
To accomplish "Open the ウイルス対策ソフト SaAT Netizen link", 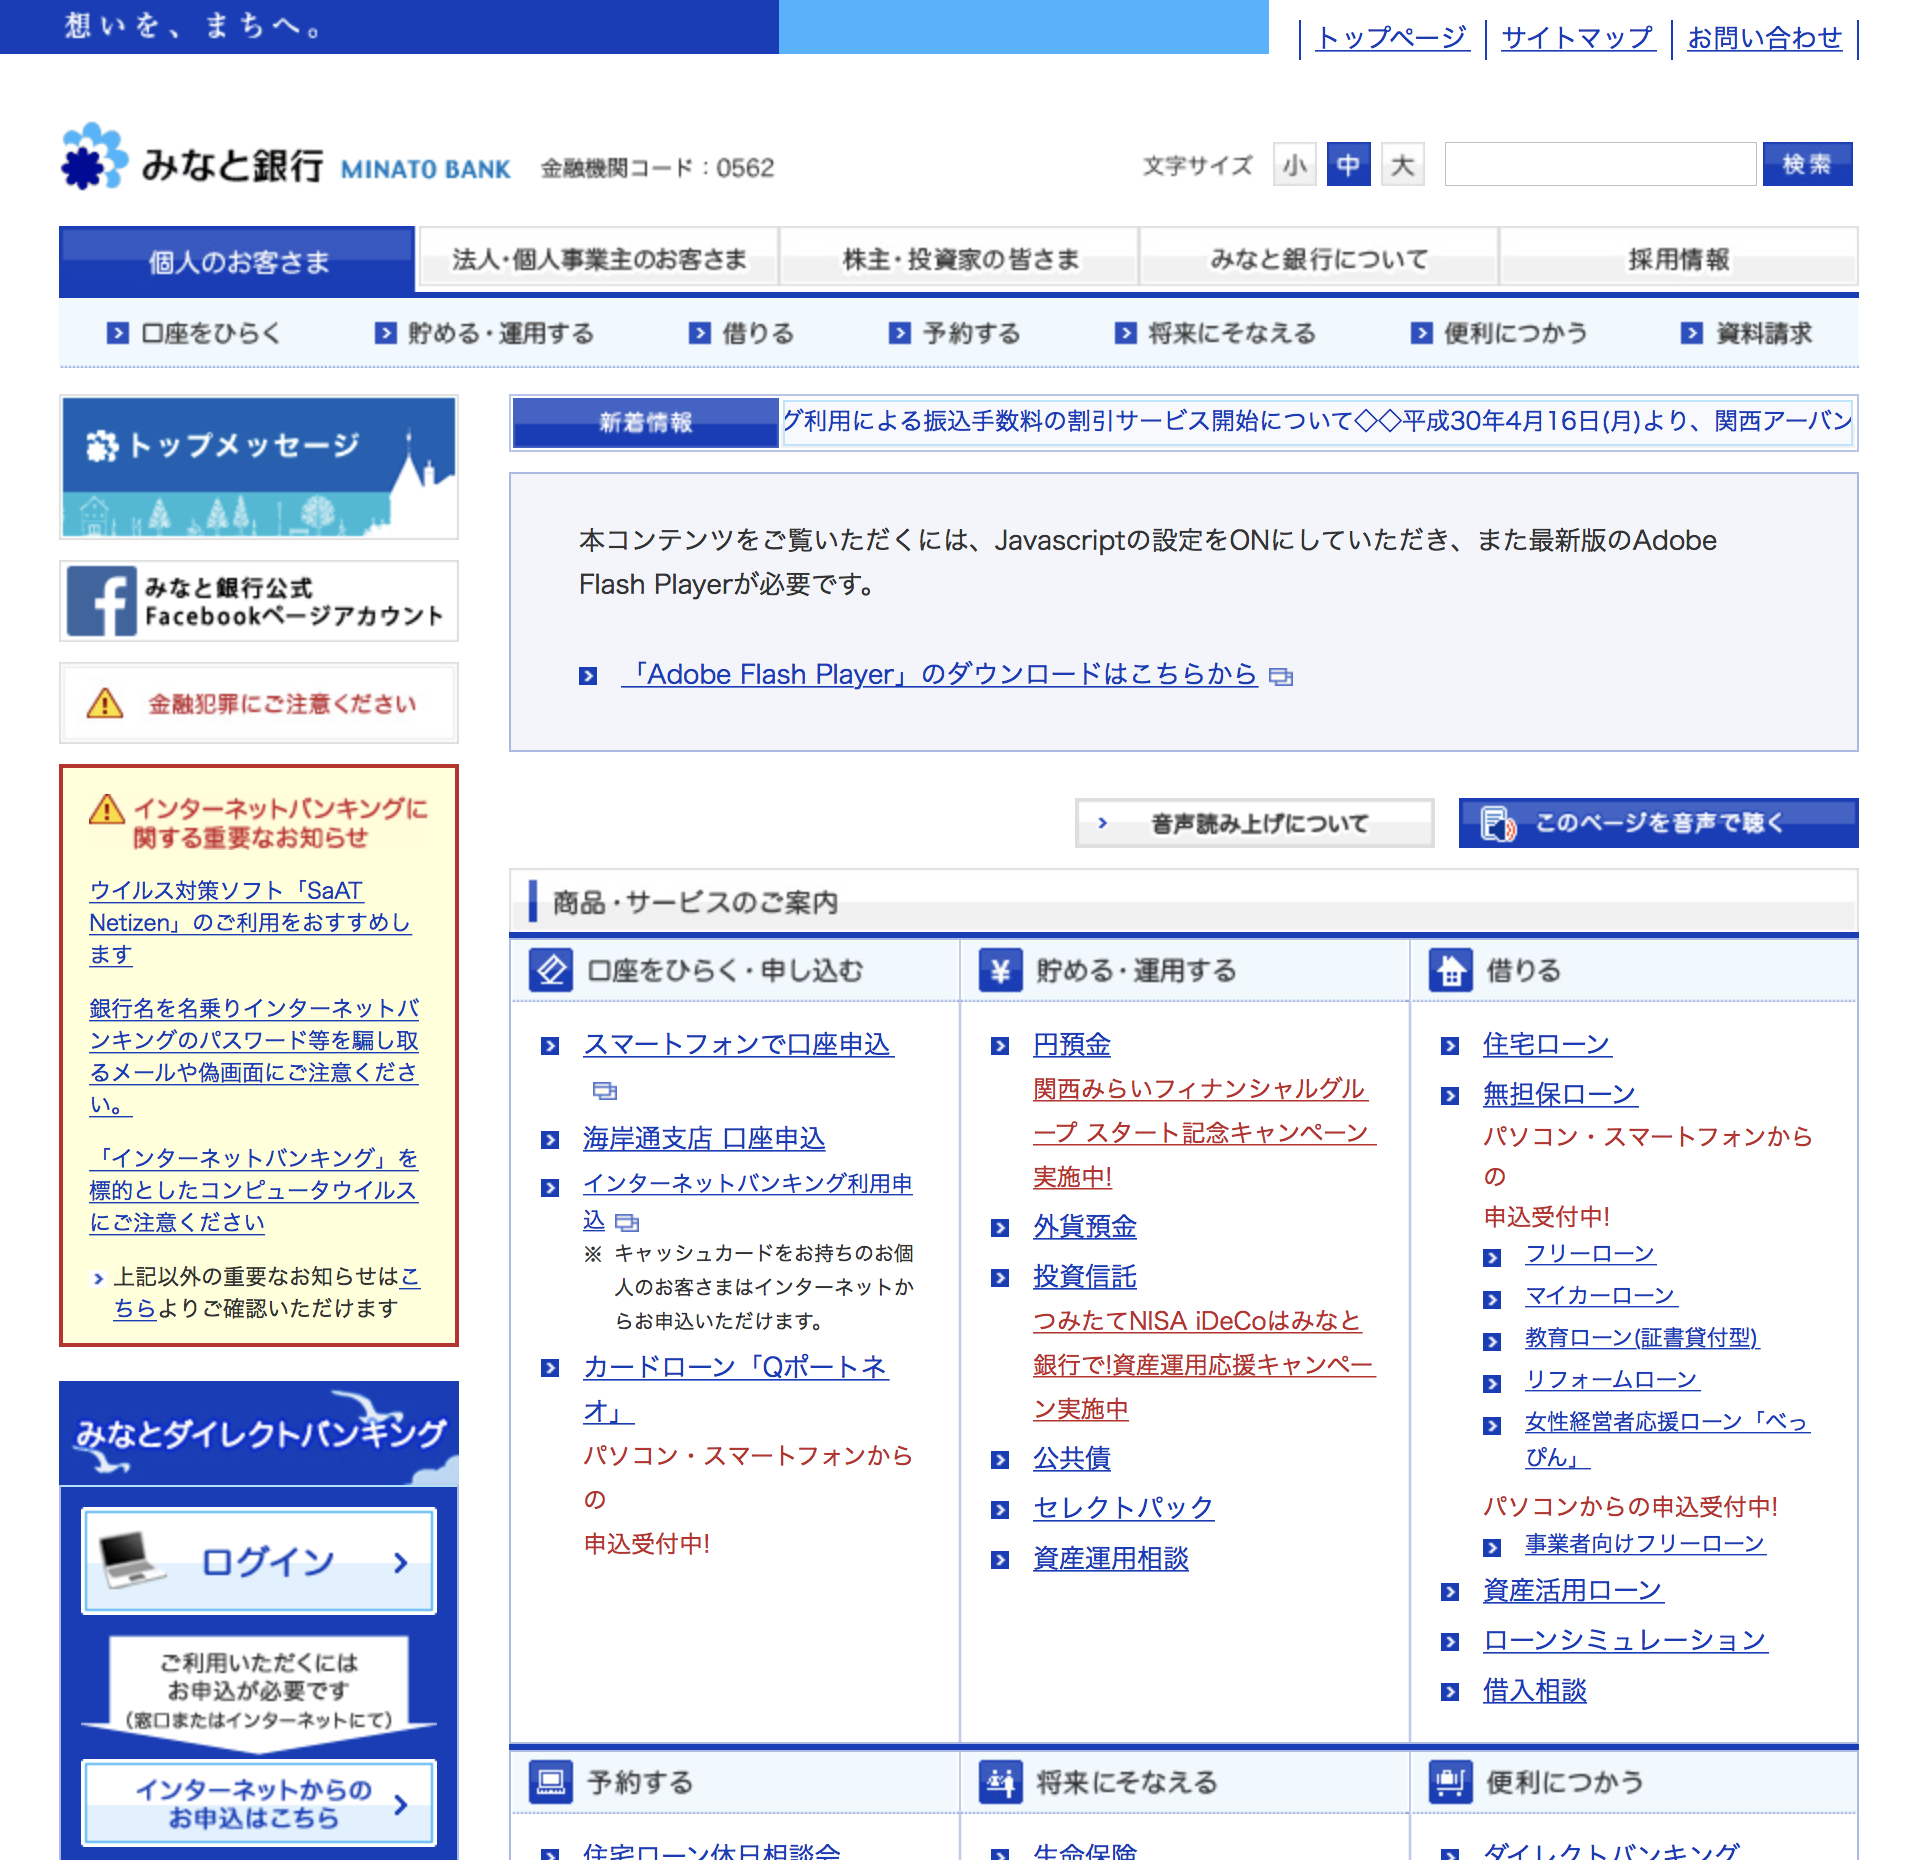I will tap(250, 922).
